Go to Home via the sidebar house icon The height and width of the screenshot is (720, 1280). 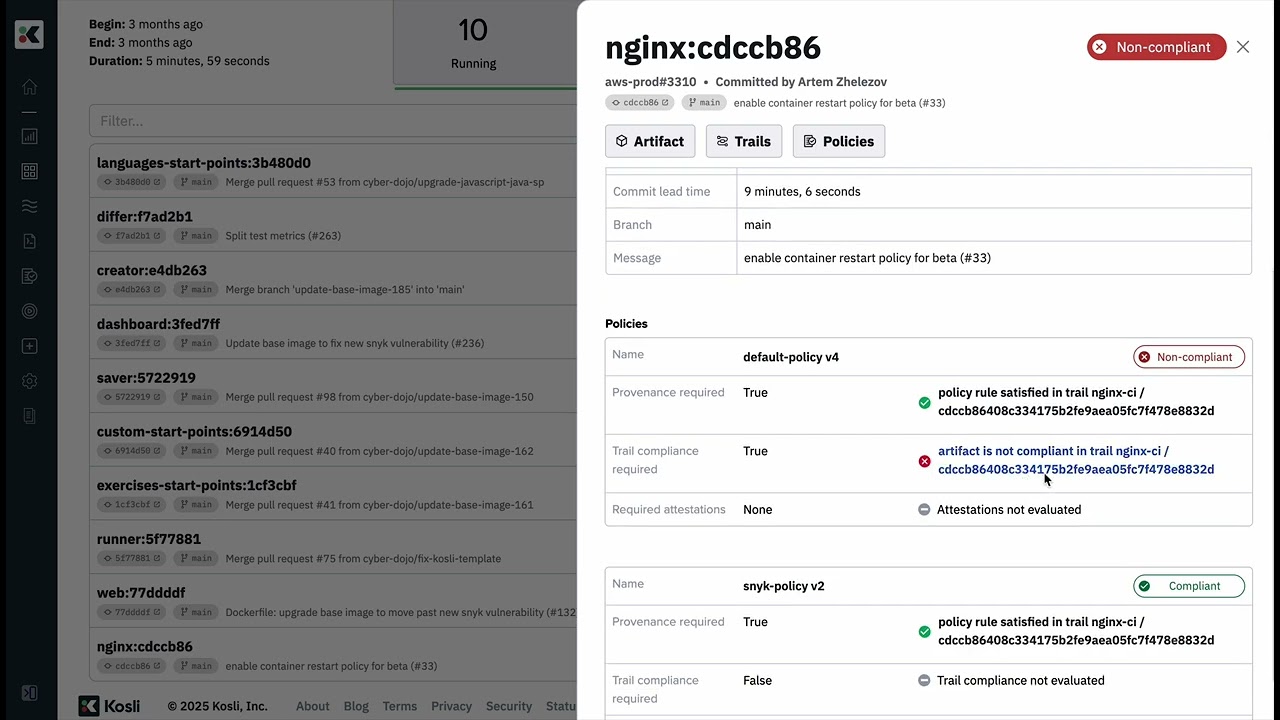click(x=29, y=87)
